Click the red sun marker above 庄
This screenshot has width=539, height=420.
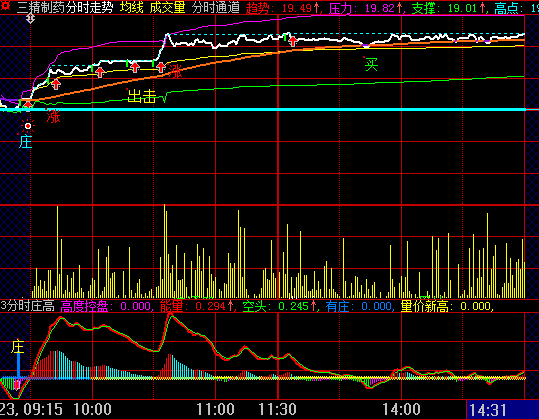(28, 126)
